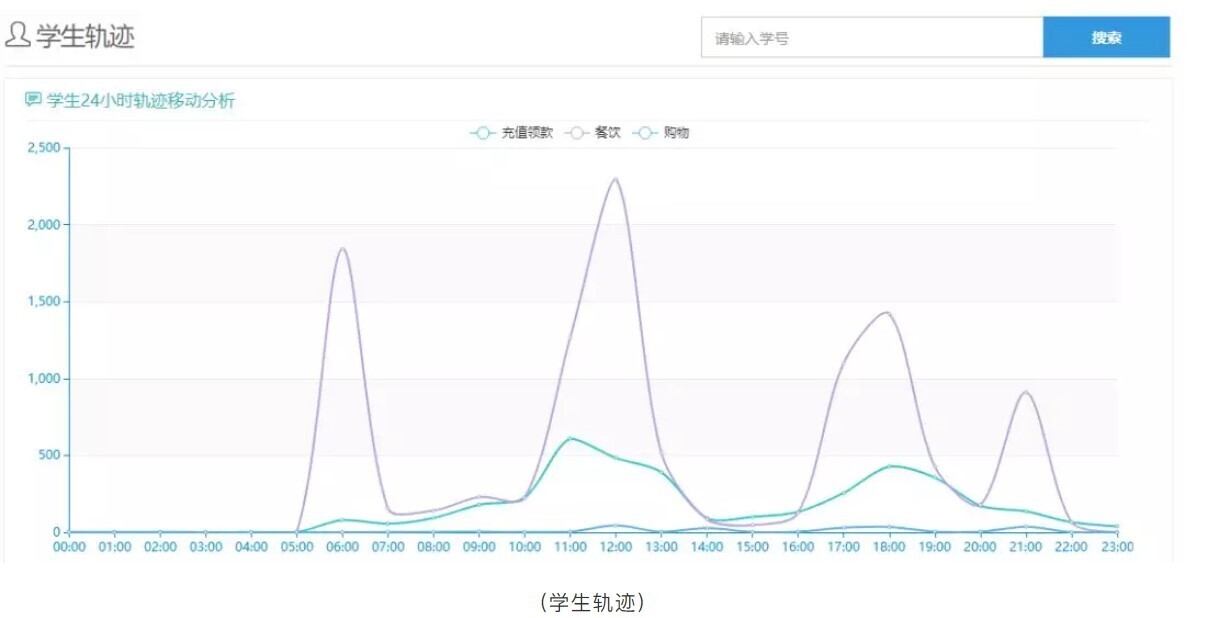Click the data point at the 12:00 餐饮 peak
Image resolution: width=1205 pixels, height=618 pixels.
click(x=617, y=180)
